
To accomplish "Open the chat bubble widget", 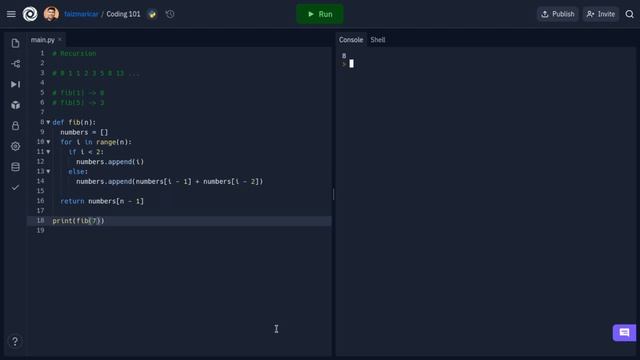I will 624,333.
